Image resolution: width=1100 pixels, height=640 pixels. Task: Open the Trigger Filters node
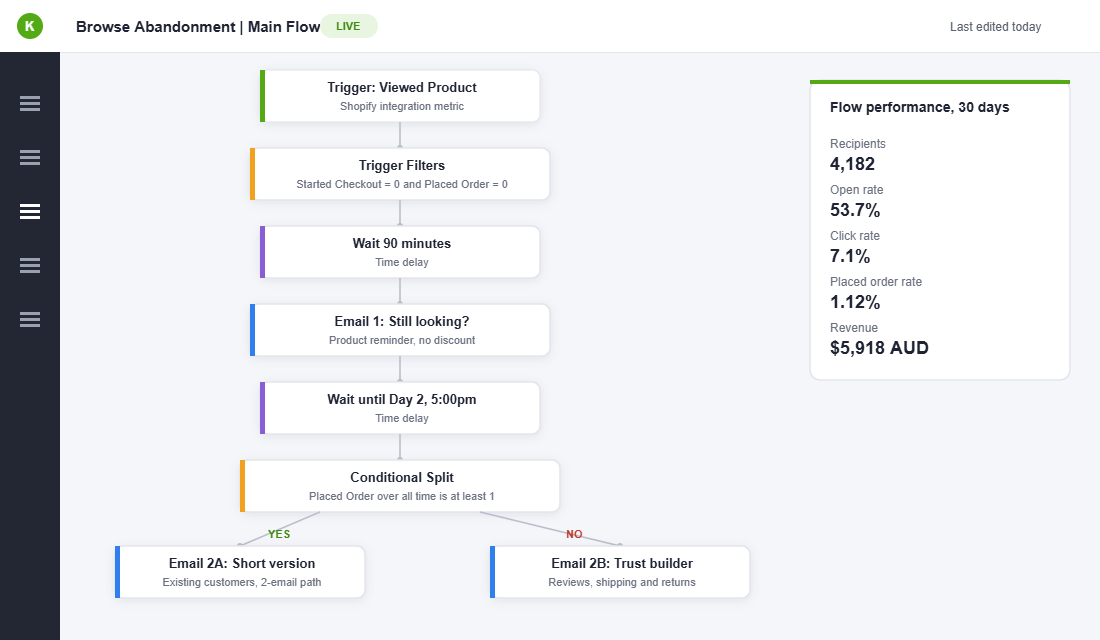point(400,174)
